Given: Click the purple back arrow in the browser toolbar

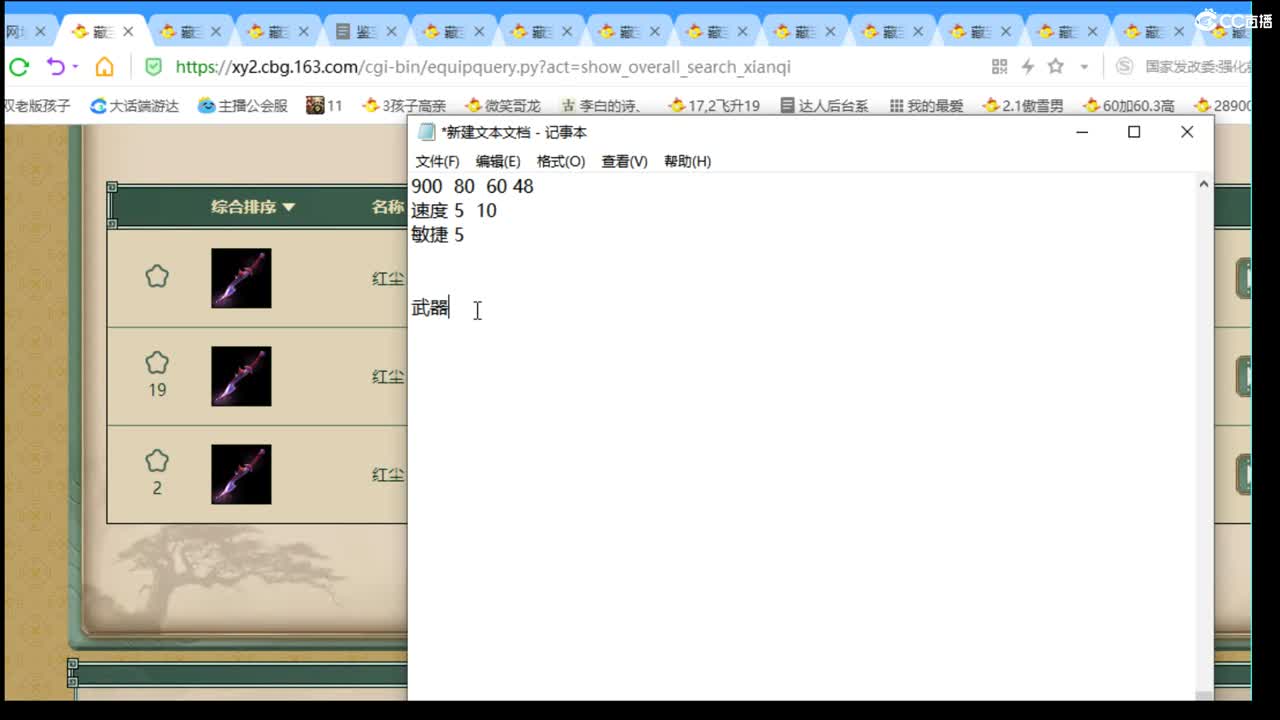Looking at the screenshot, I should coord(55,67).
